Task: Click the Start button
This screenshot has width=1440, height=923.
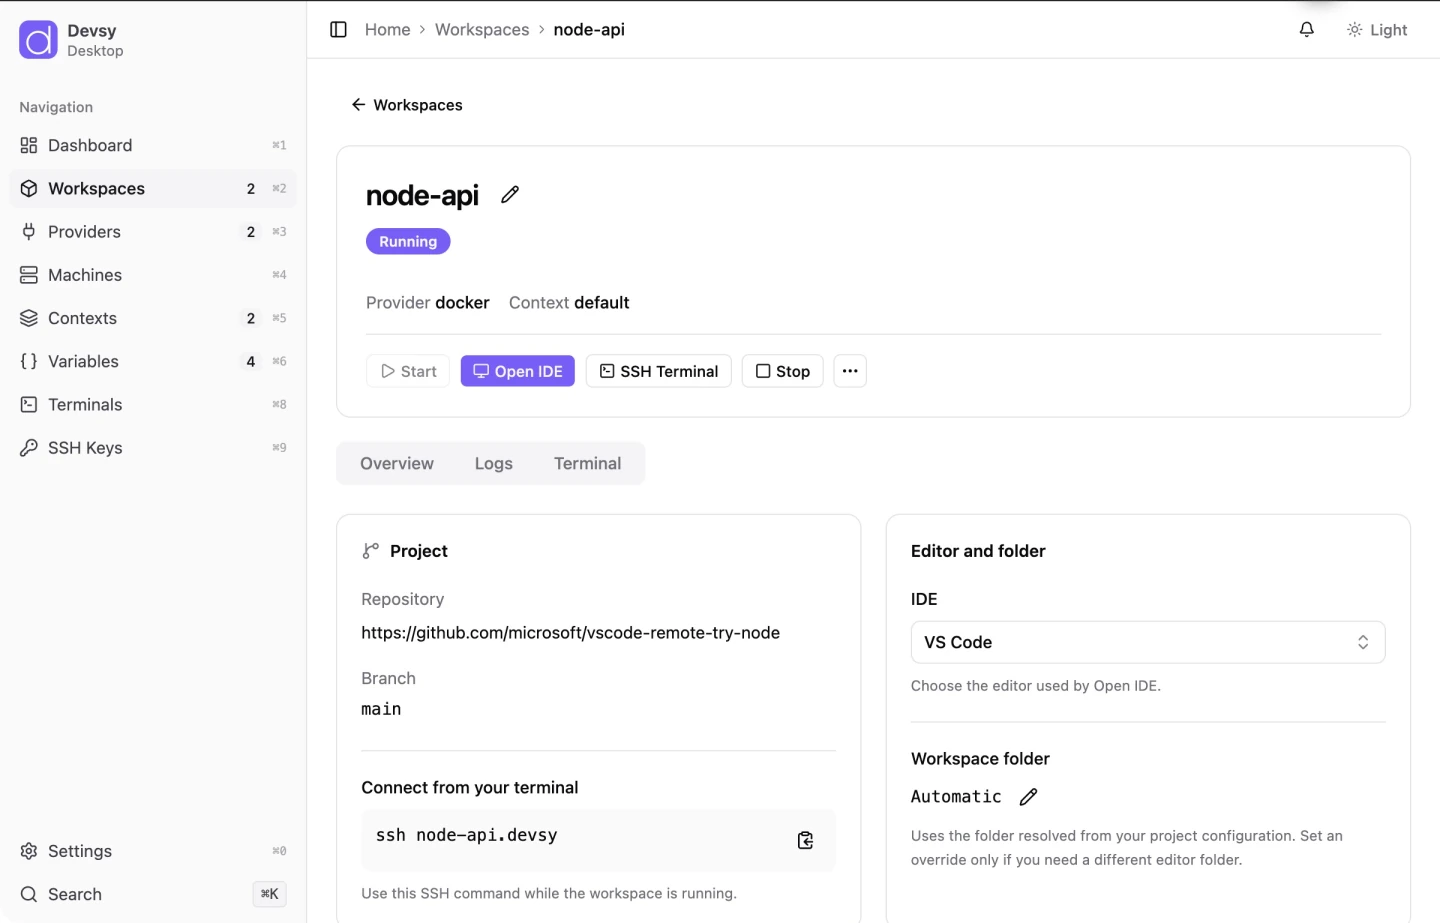Action: click(408, 371)
